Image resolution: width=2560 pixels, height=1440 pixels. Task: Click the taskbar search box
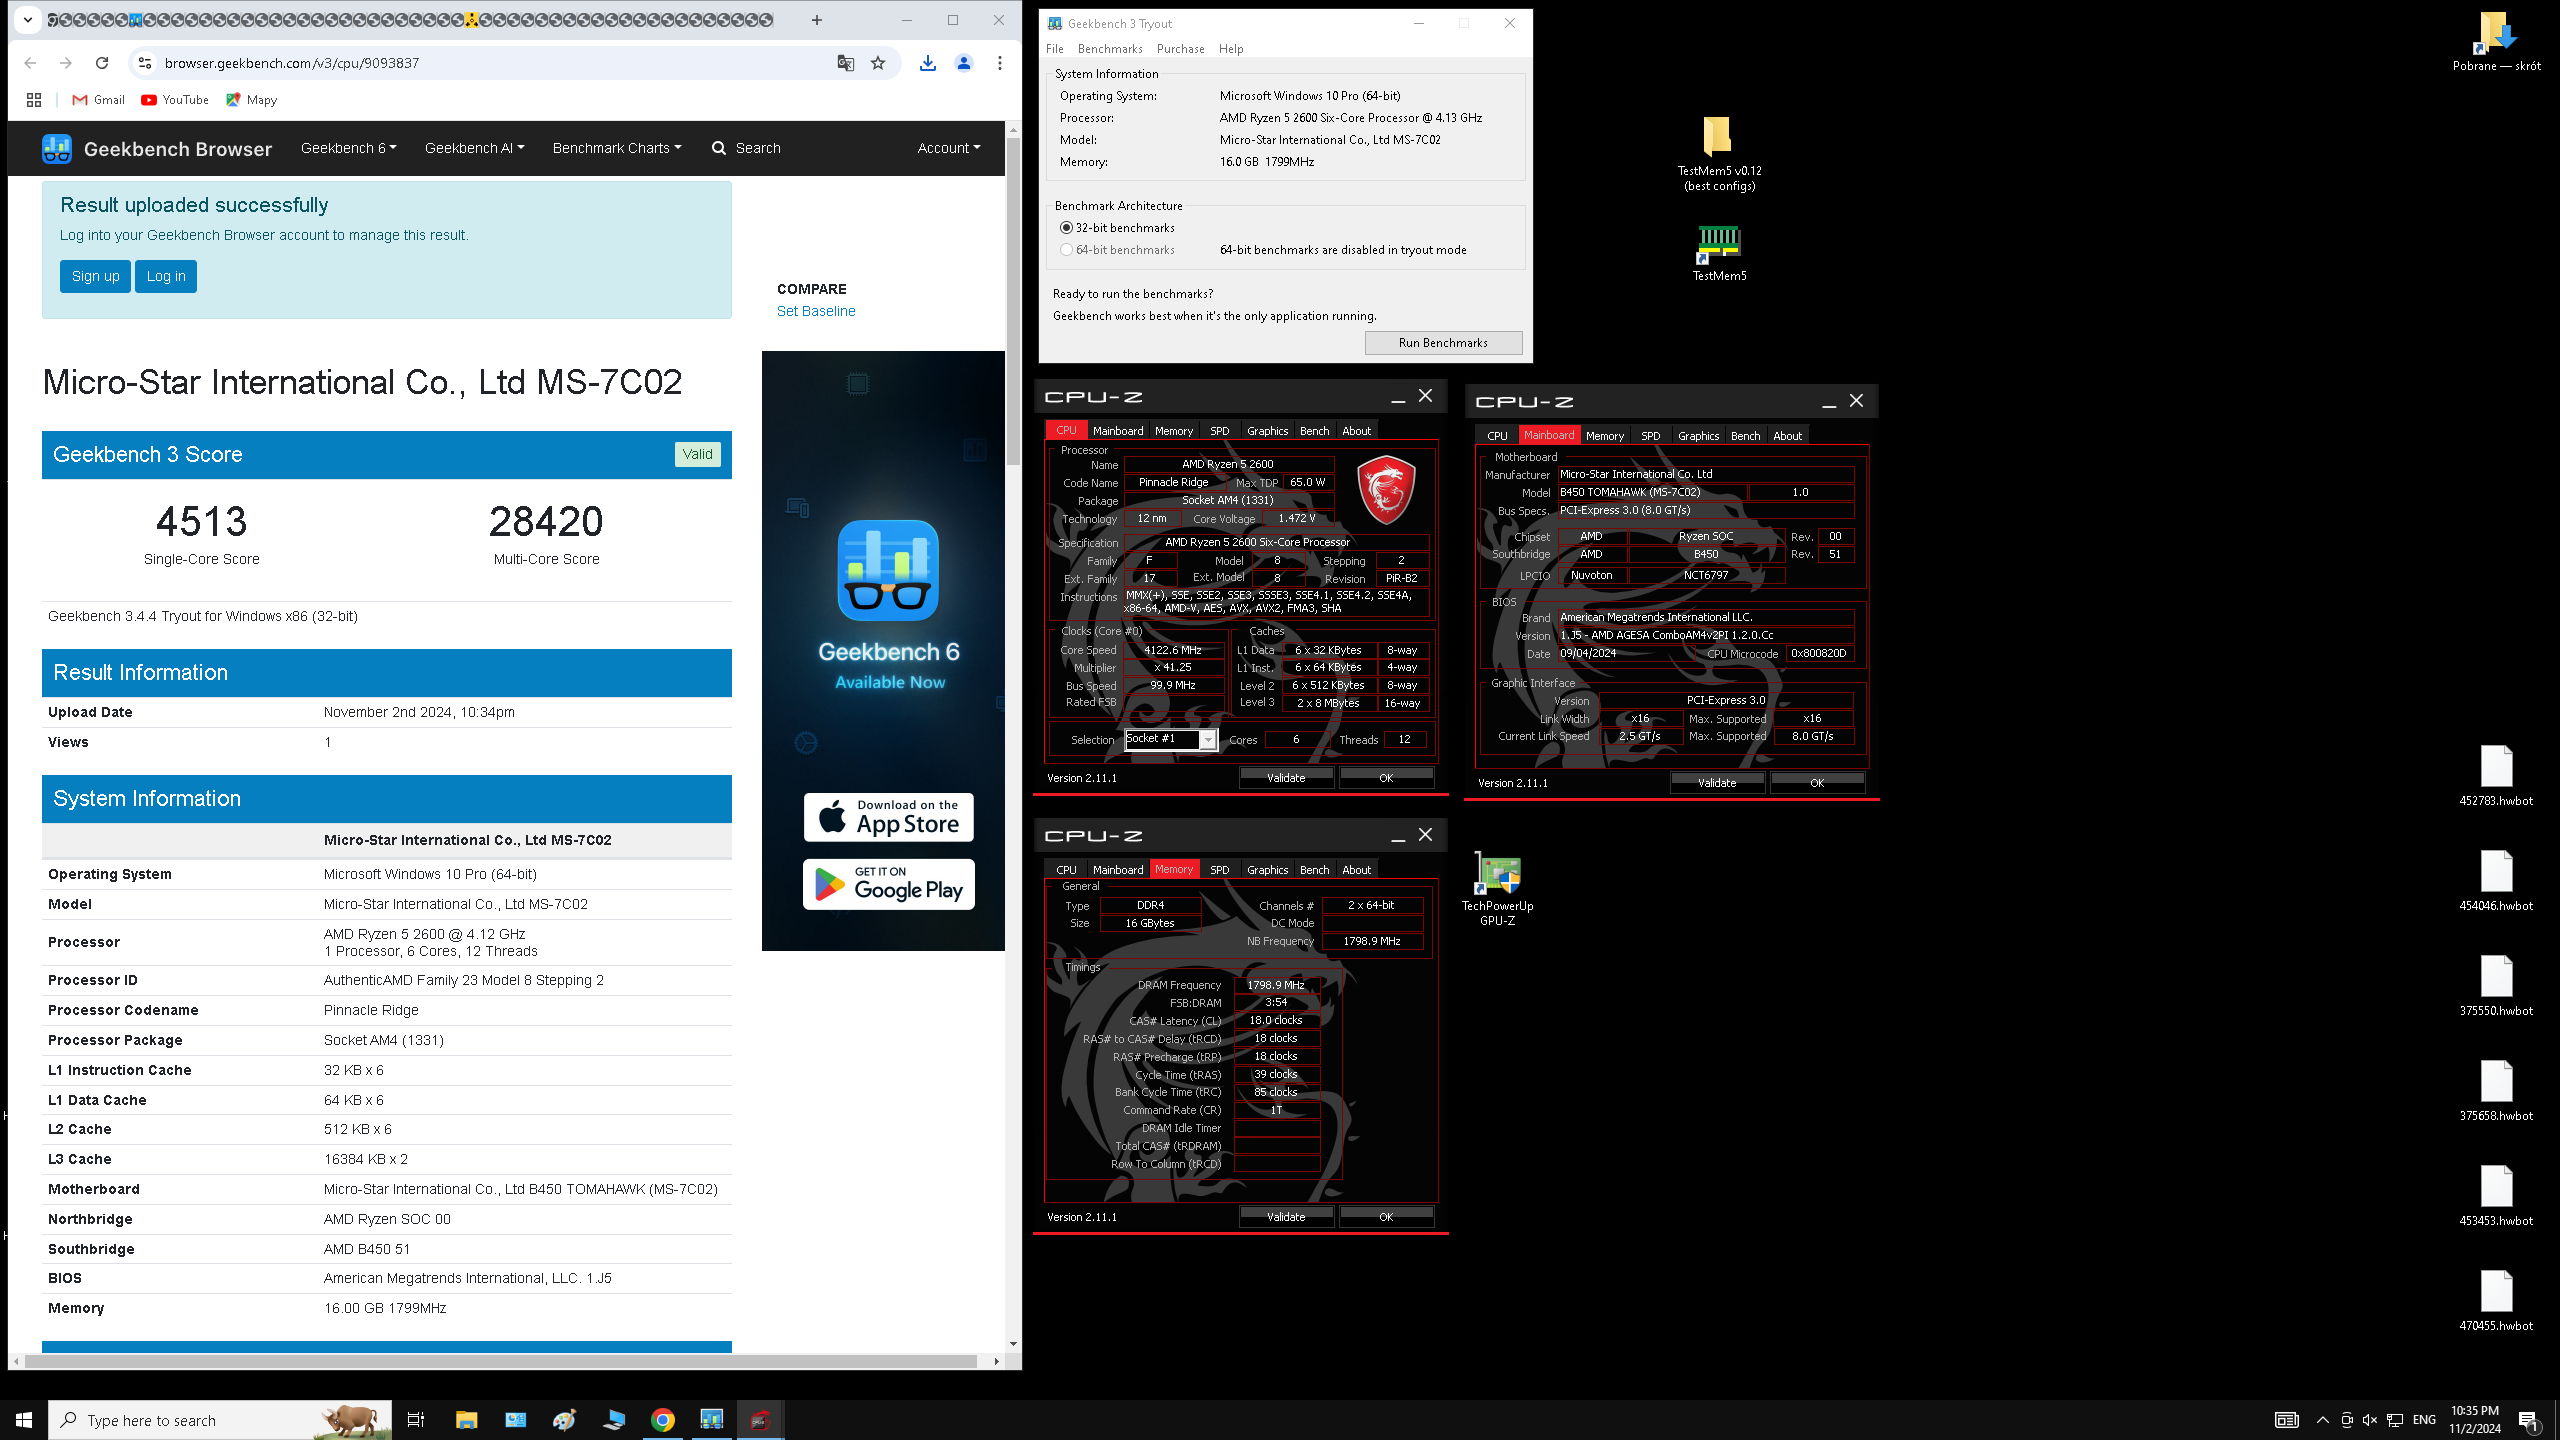[x=220, y=1420]
